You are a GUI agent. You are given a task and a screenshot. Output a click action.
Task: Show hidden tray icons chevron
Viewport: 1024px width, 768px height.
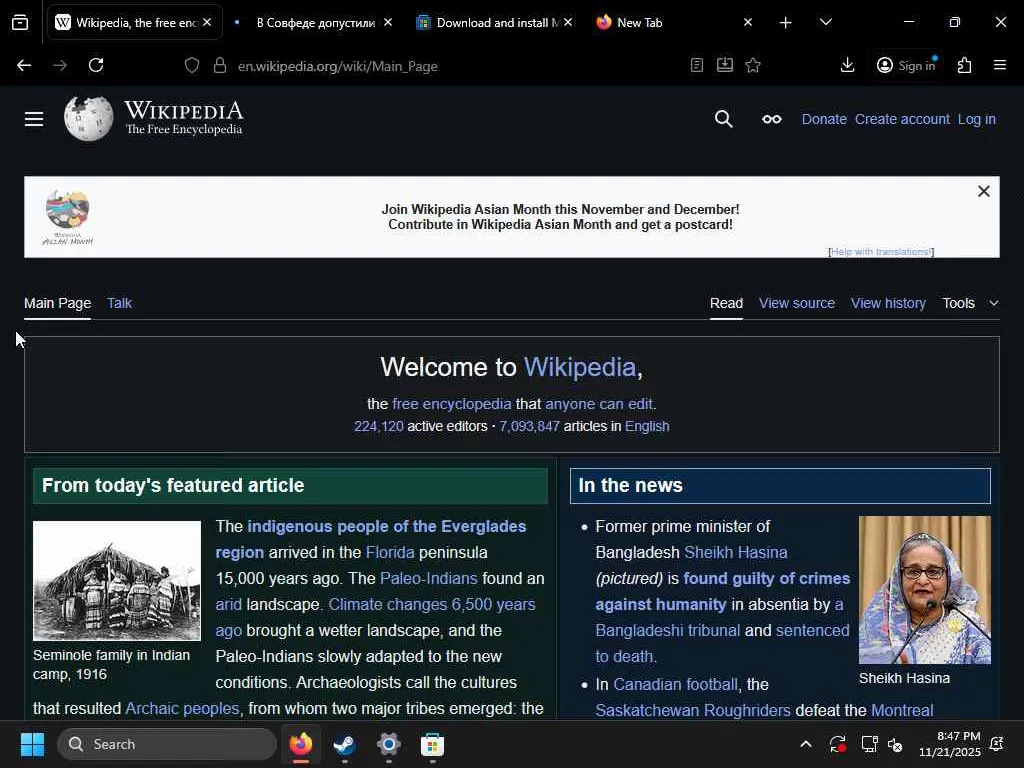click(x=806, y=744)
